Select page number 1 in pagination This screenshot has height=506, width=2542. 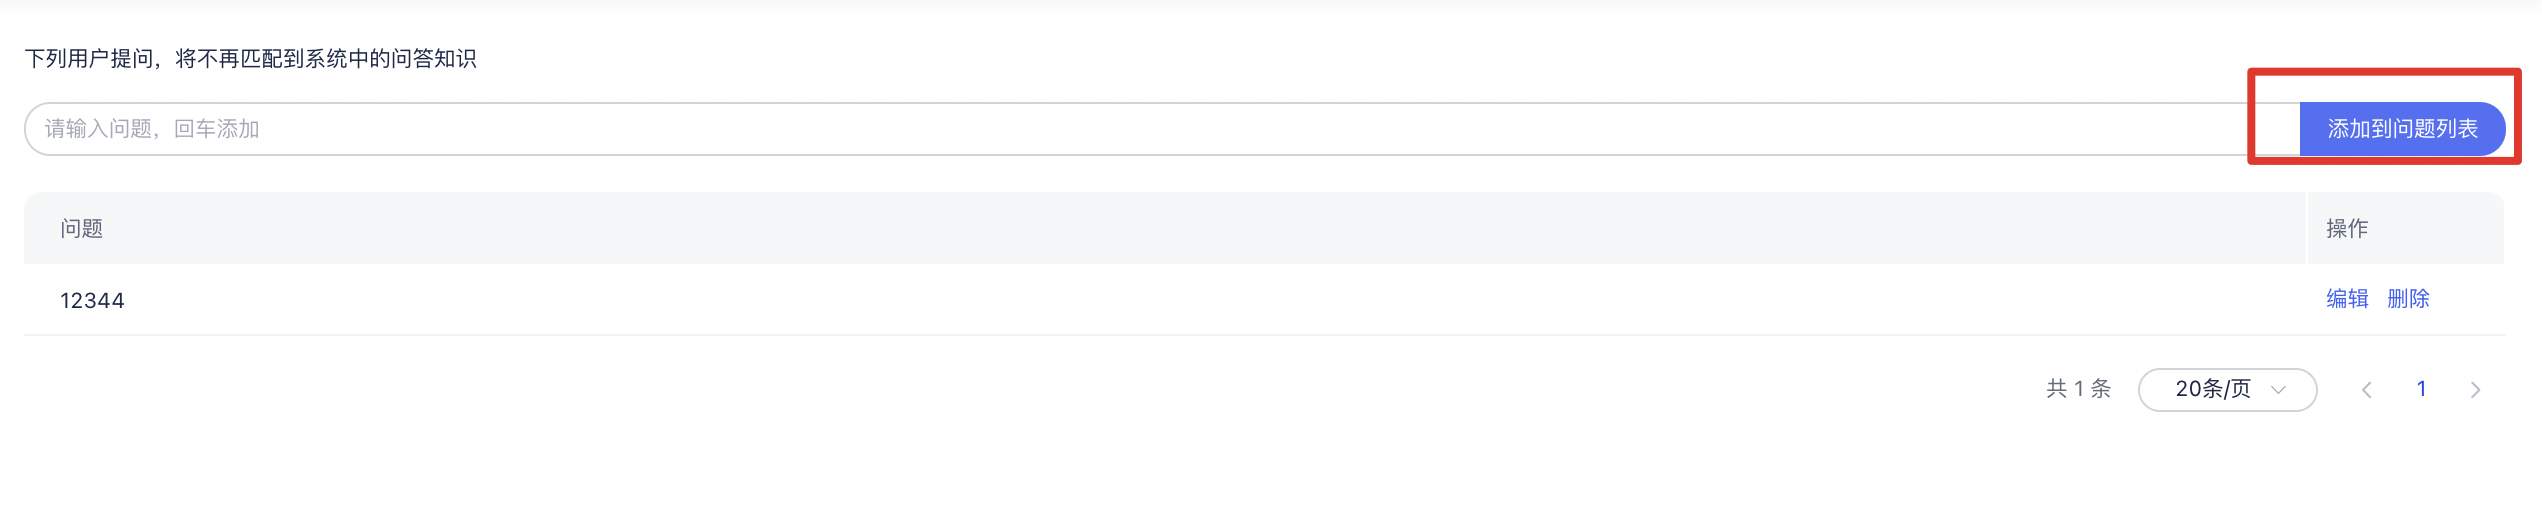pyautogui.click(x=2421, y=389)
